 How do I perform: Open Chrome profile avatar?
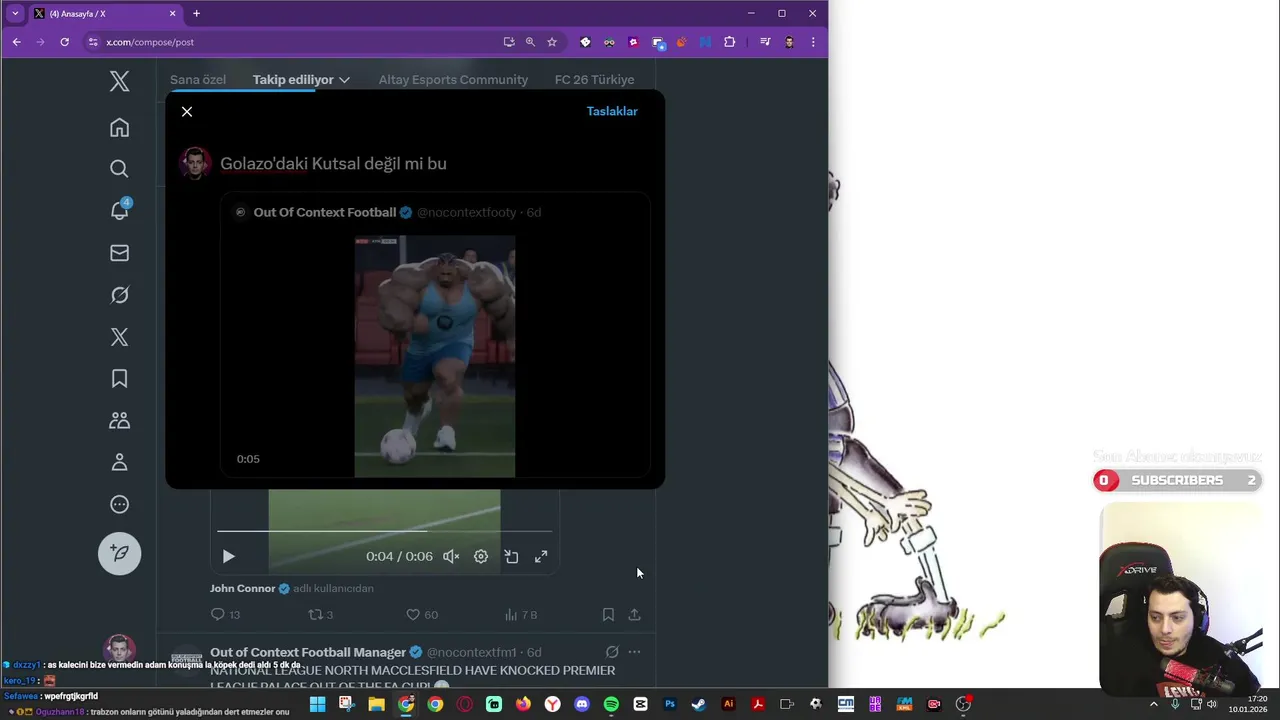[789, 42]
